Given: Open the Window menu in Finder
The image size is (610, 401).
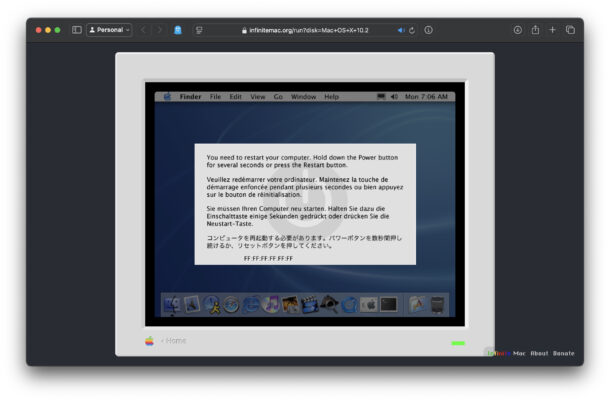Looking at the screenshot, I should coord(303,97).
